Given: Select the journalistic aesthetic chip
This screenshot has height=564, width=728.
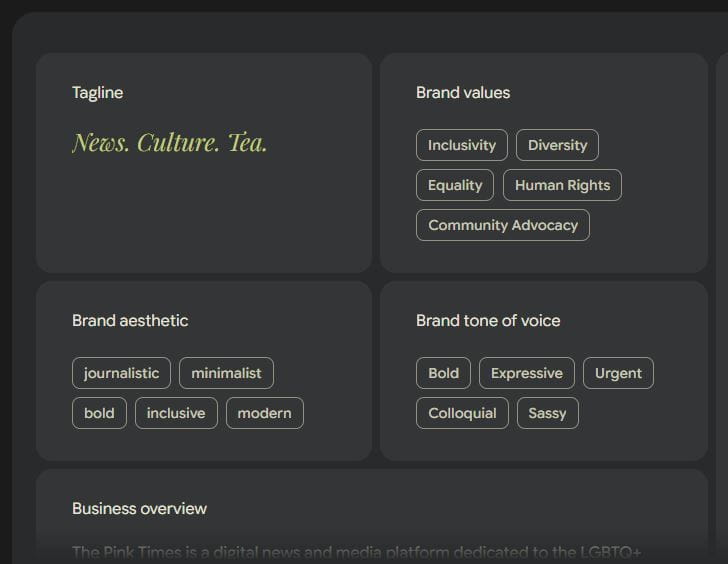Looking at the screenshot, I should (121, 373).
